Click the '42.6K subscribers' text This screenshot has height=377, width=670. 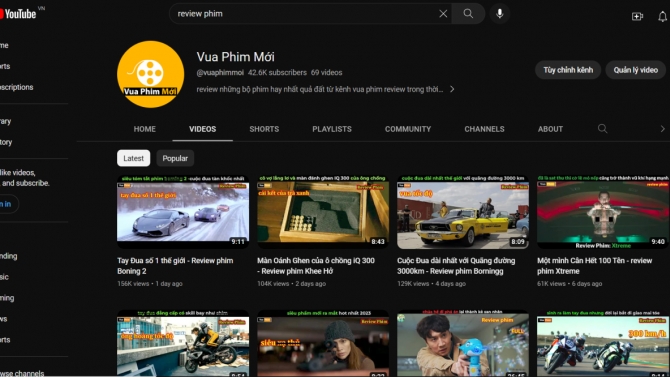click(277, 73)
